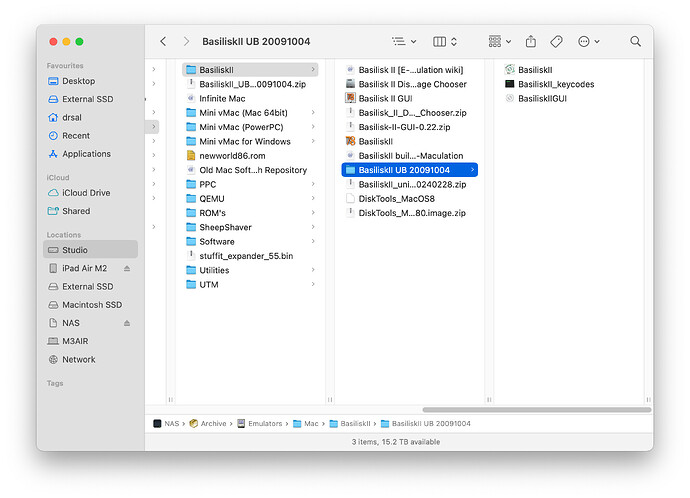Eject the NAS volume
The height and width of the screenshot is (498, 690).
click(127, 323)
